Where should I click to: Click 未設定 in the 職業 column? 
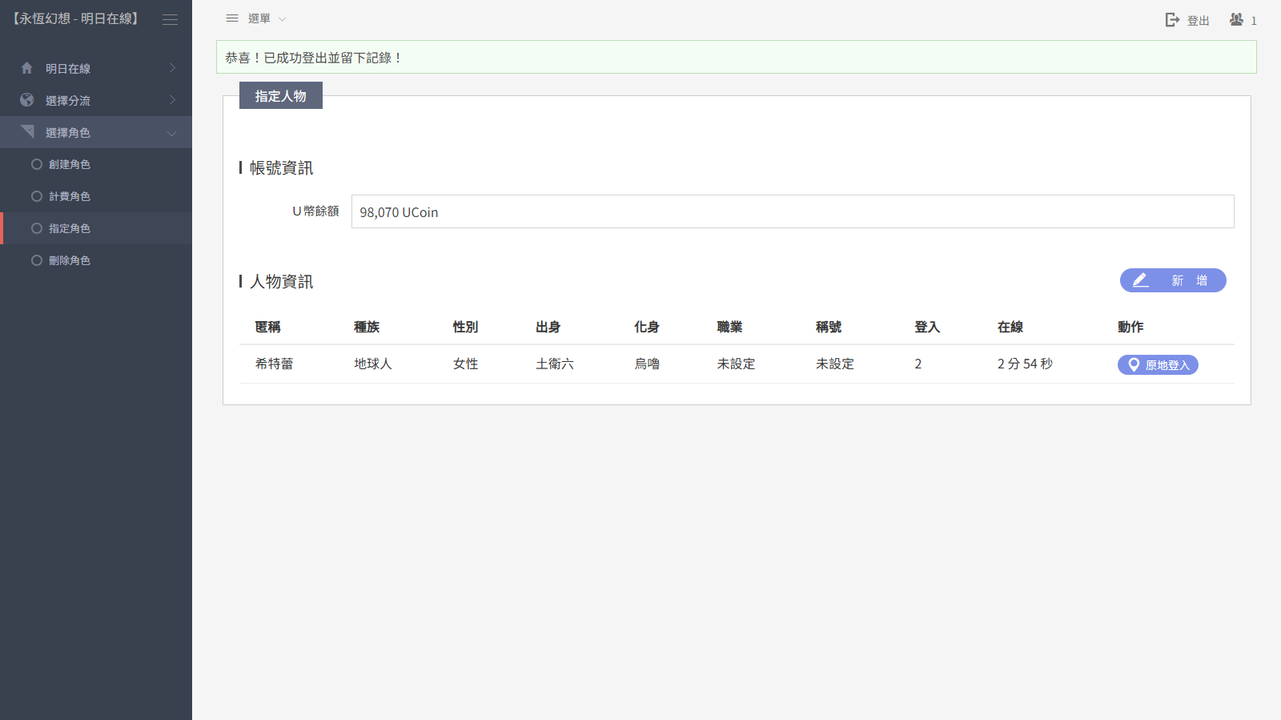click(736, 364)
